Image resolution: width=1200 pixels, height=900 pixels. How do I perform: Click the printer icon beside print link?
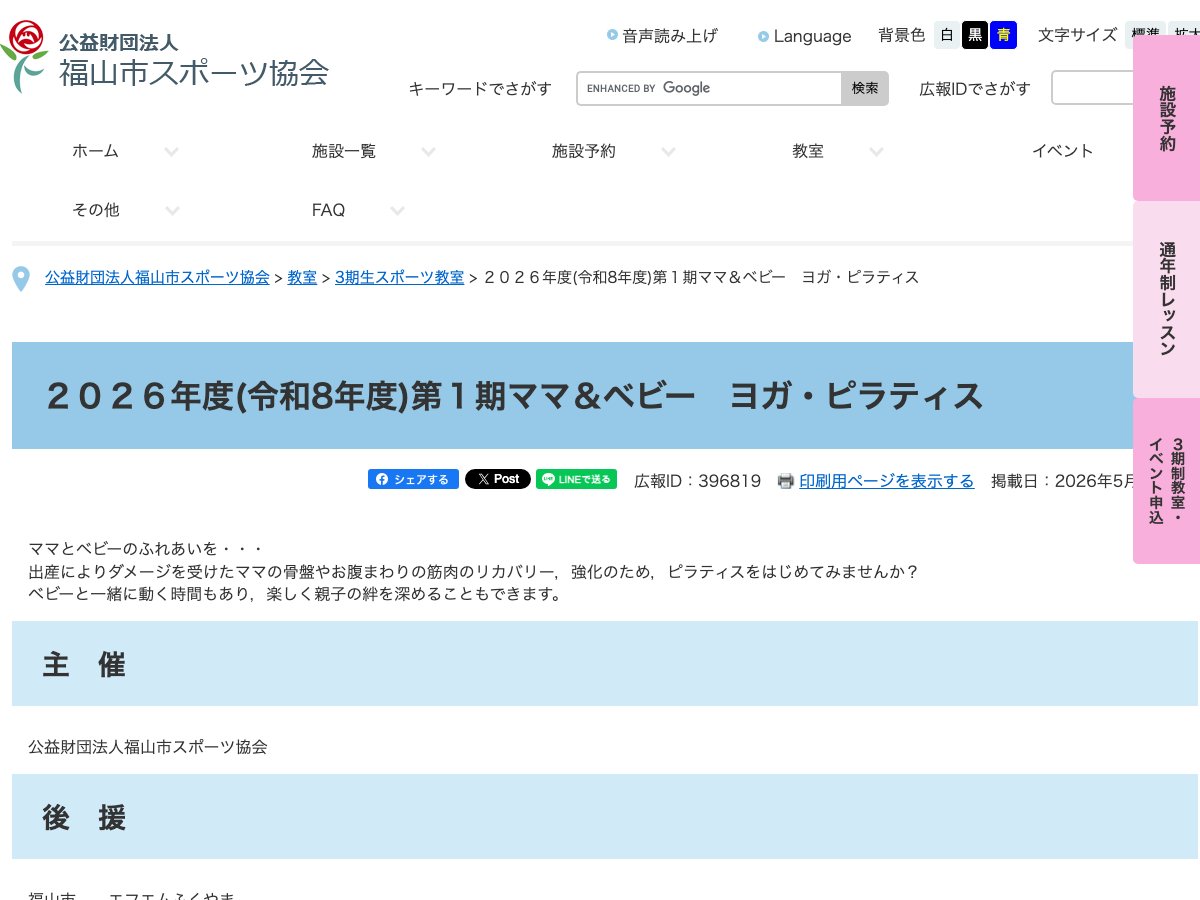[x=786, y=481]
